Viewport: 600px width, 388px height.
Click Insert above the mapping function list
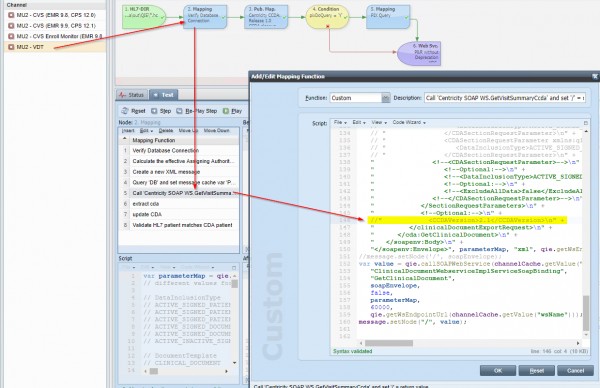(x=128, y=131)
